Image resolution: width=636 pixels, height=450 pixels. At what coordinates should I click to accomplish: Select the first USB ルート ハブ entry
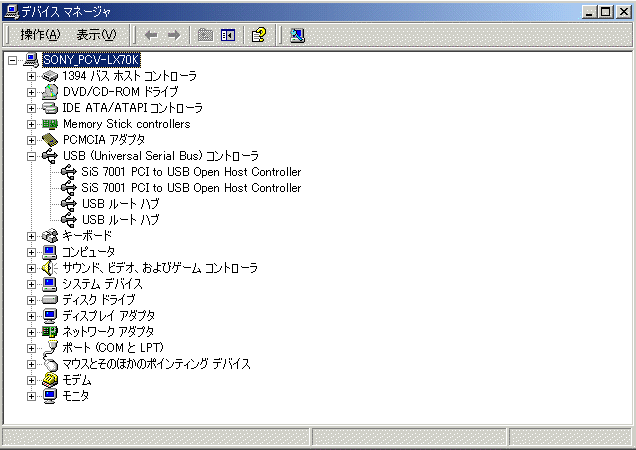120,204
